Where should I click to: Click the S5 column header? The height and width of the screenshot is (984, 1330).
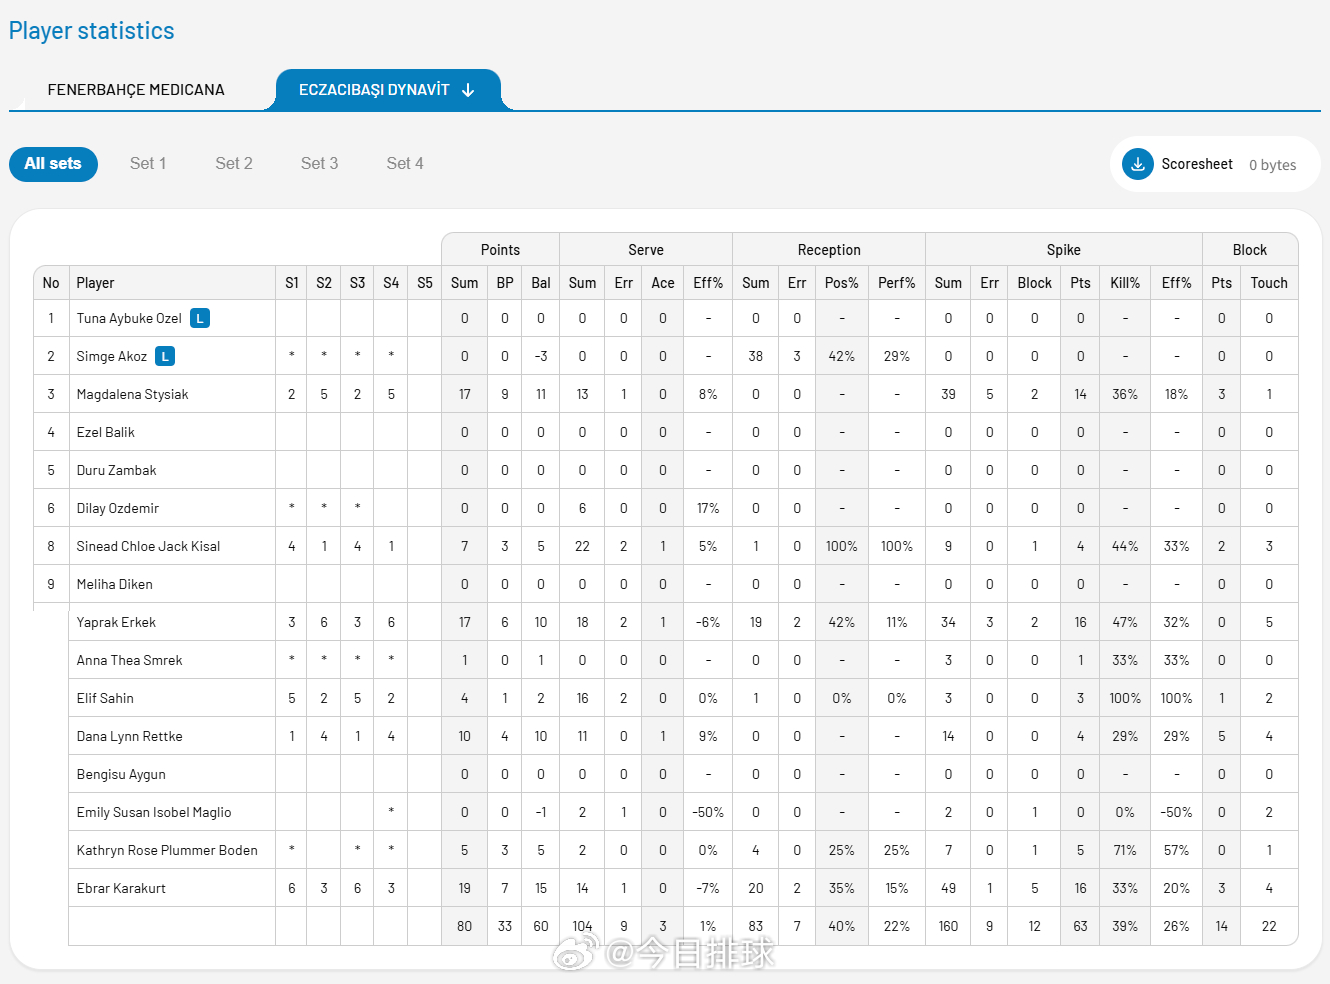[x=425, y=283]
